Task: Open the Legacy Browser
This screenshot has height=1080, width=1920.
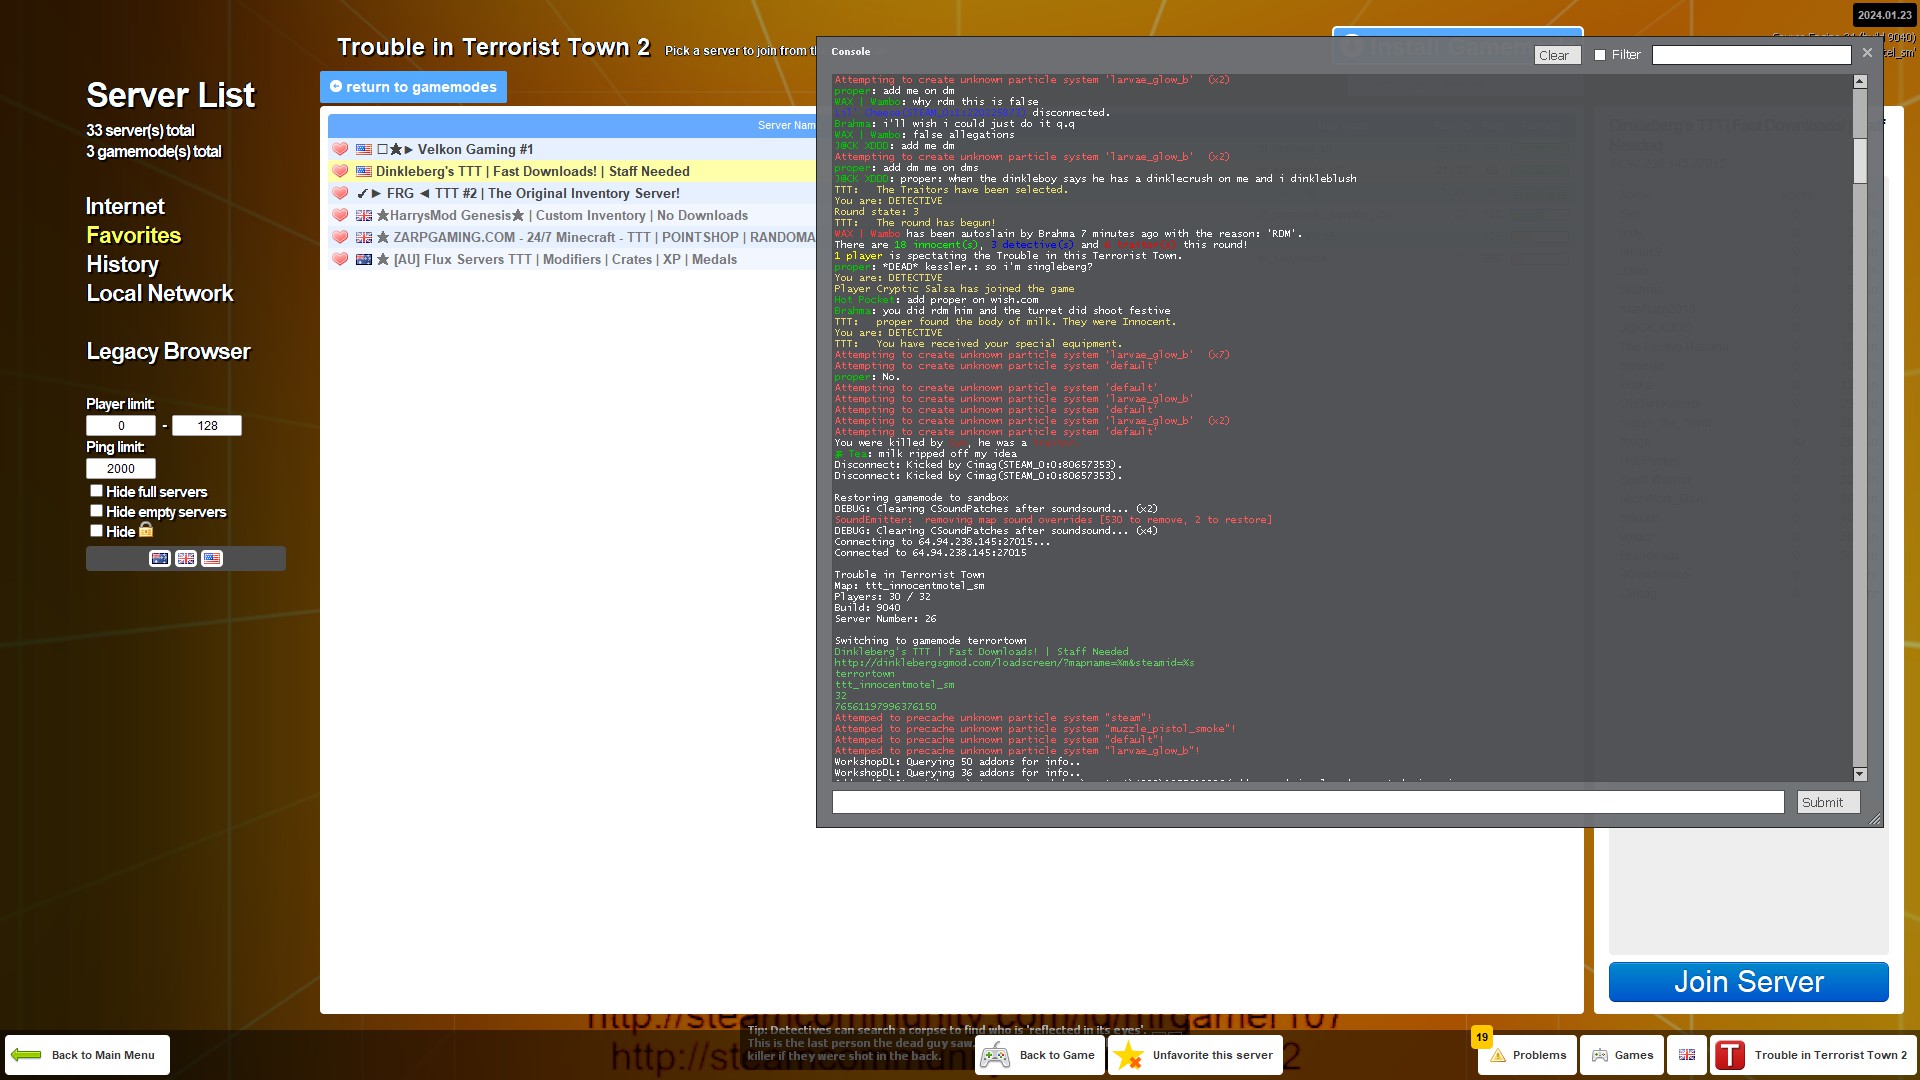Action: [168, 351]
